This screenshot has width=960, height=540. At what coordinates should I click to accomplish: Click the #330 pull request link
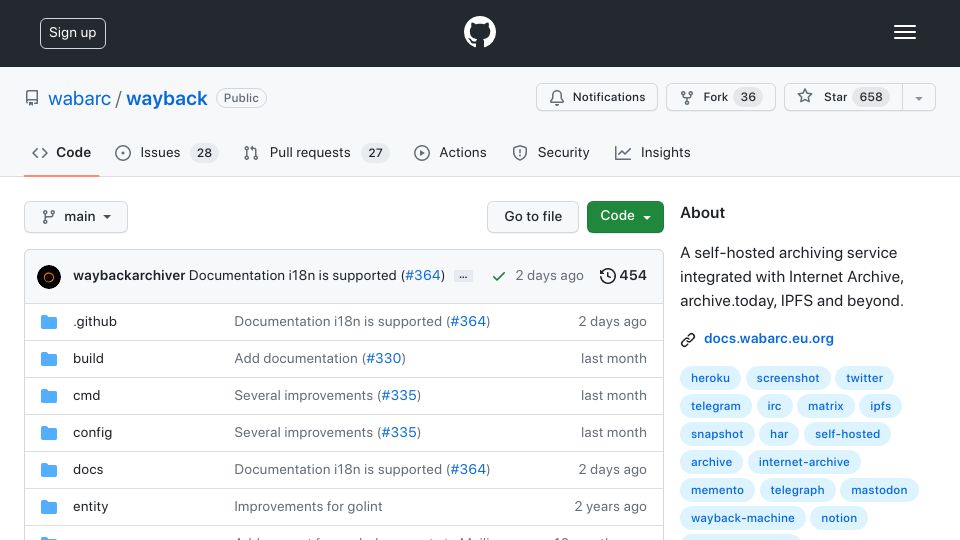tap(384, 358)
